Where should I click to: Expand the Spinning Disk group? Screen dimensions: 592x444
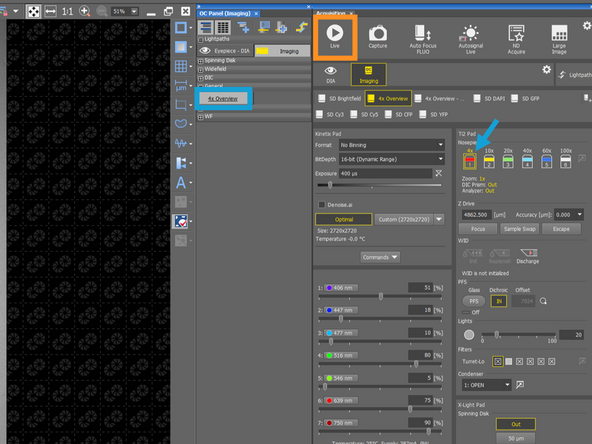click(201, 61)
